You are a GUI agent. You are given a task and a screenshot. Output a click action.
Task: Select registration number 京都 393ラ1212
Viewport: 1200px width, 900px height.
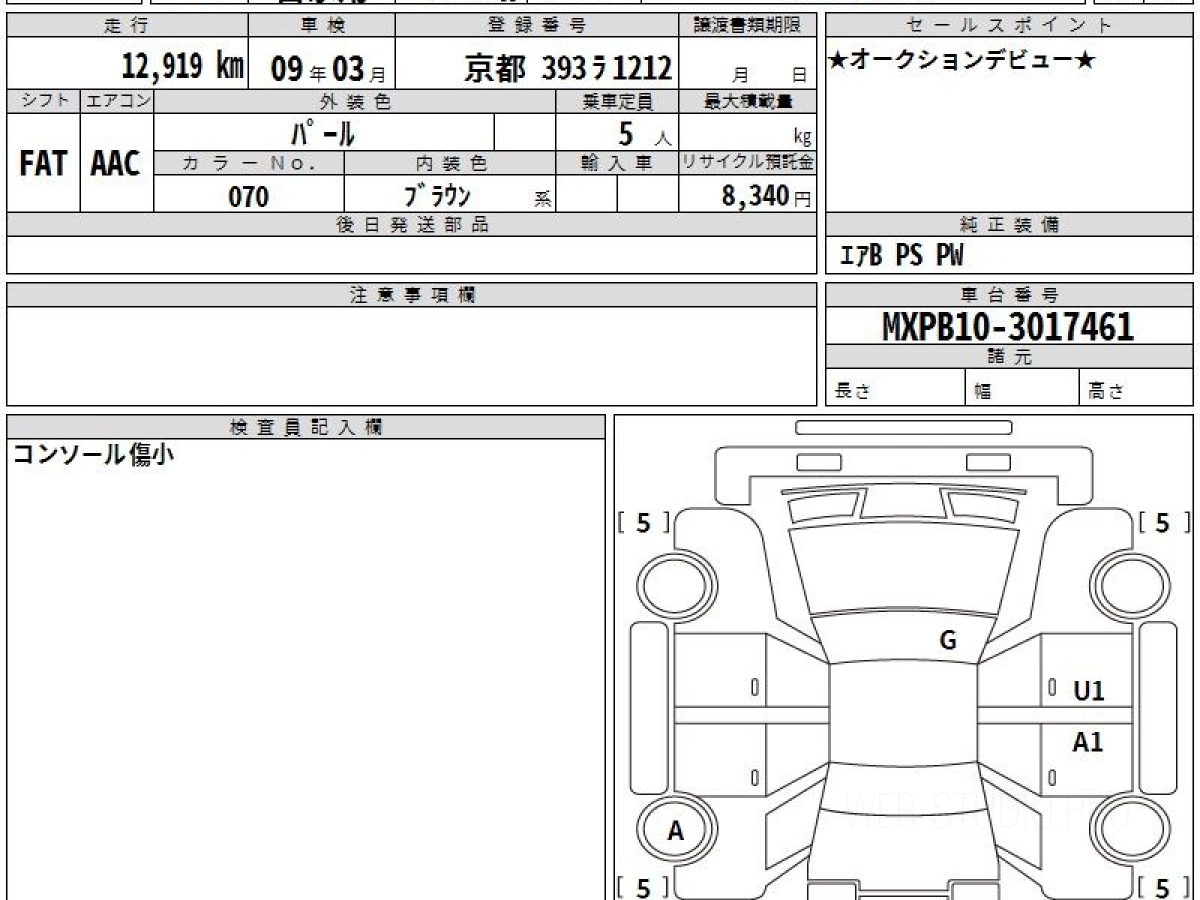point(568,68)
